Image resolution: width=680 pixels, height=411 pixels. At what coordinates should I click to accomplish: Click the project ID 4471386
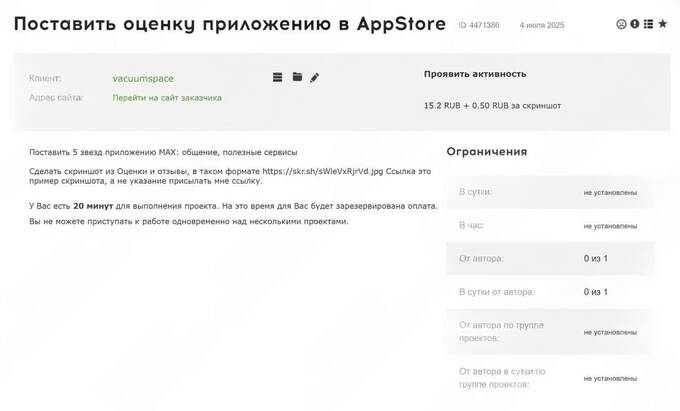point(479,24)
